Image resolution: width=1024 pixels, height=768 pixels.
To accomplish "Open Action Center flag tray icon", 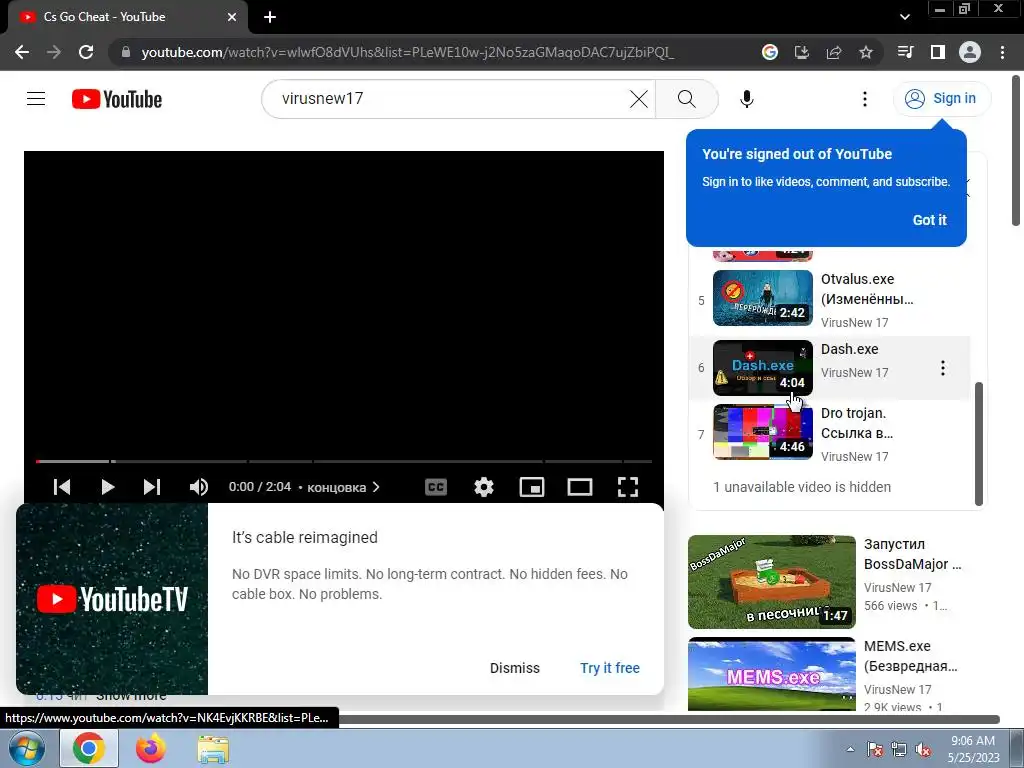I will [x=875, y=749].
